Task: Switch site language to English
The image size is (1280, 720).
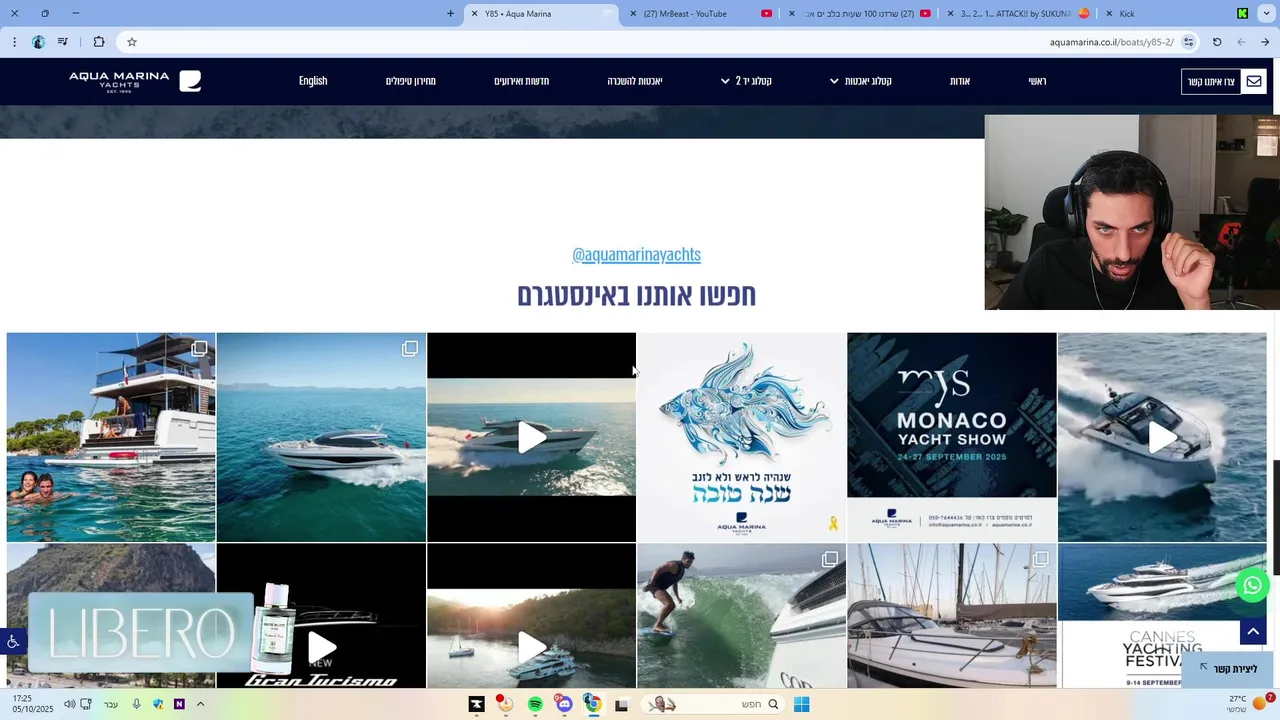Action: pos(313,81)
